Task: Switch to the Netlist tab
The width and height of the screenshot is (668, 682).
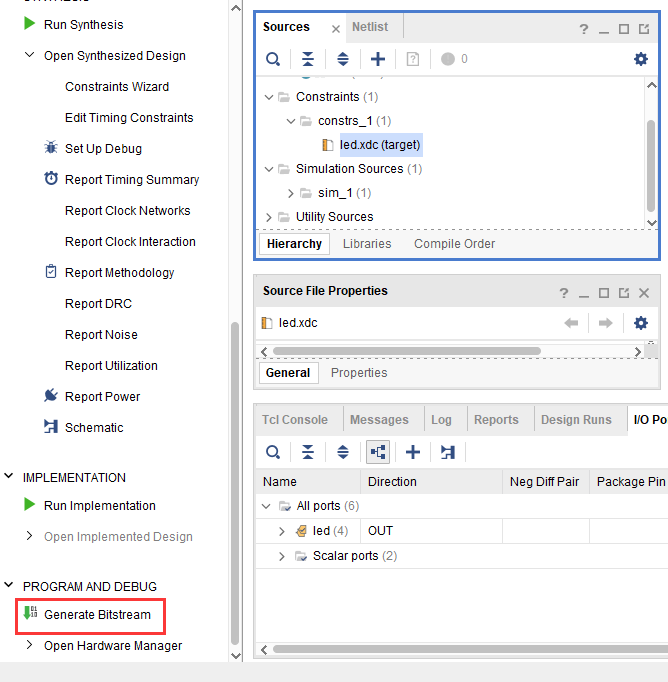Action: (370, 27)
